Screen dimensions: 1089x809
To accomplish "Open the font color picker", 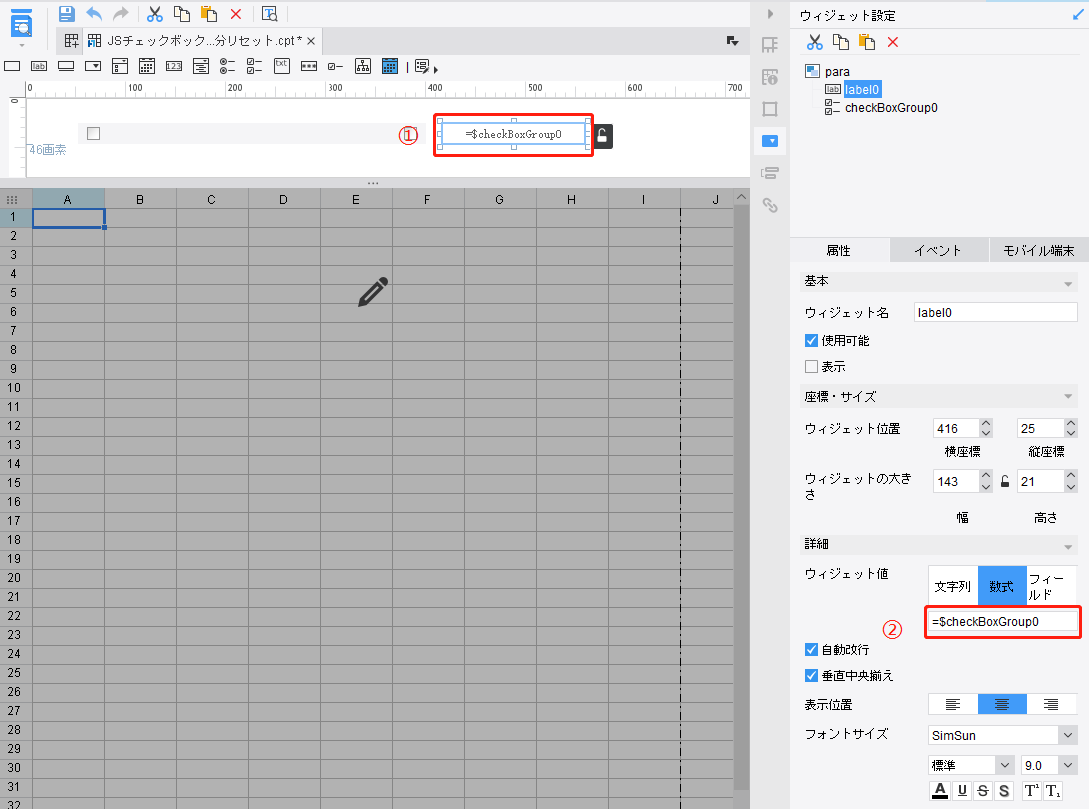I will [939, 790].
